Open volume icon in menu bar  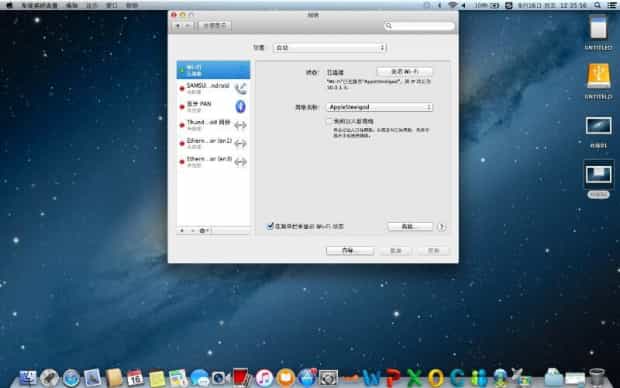click(463, 5)
